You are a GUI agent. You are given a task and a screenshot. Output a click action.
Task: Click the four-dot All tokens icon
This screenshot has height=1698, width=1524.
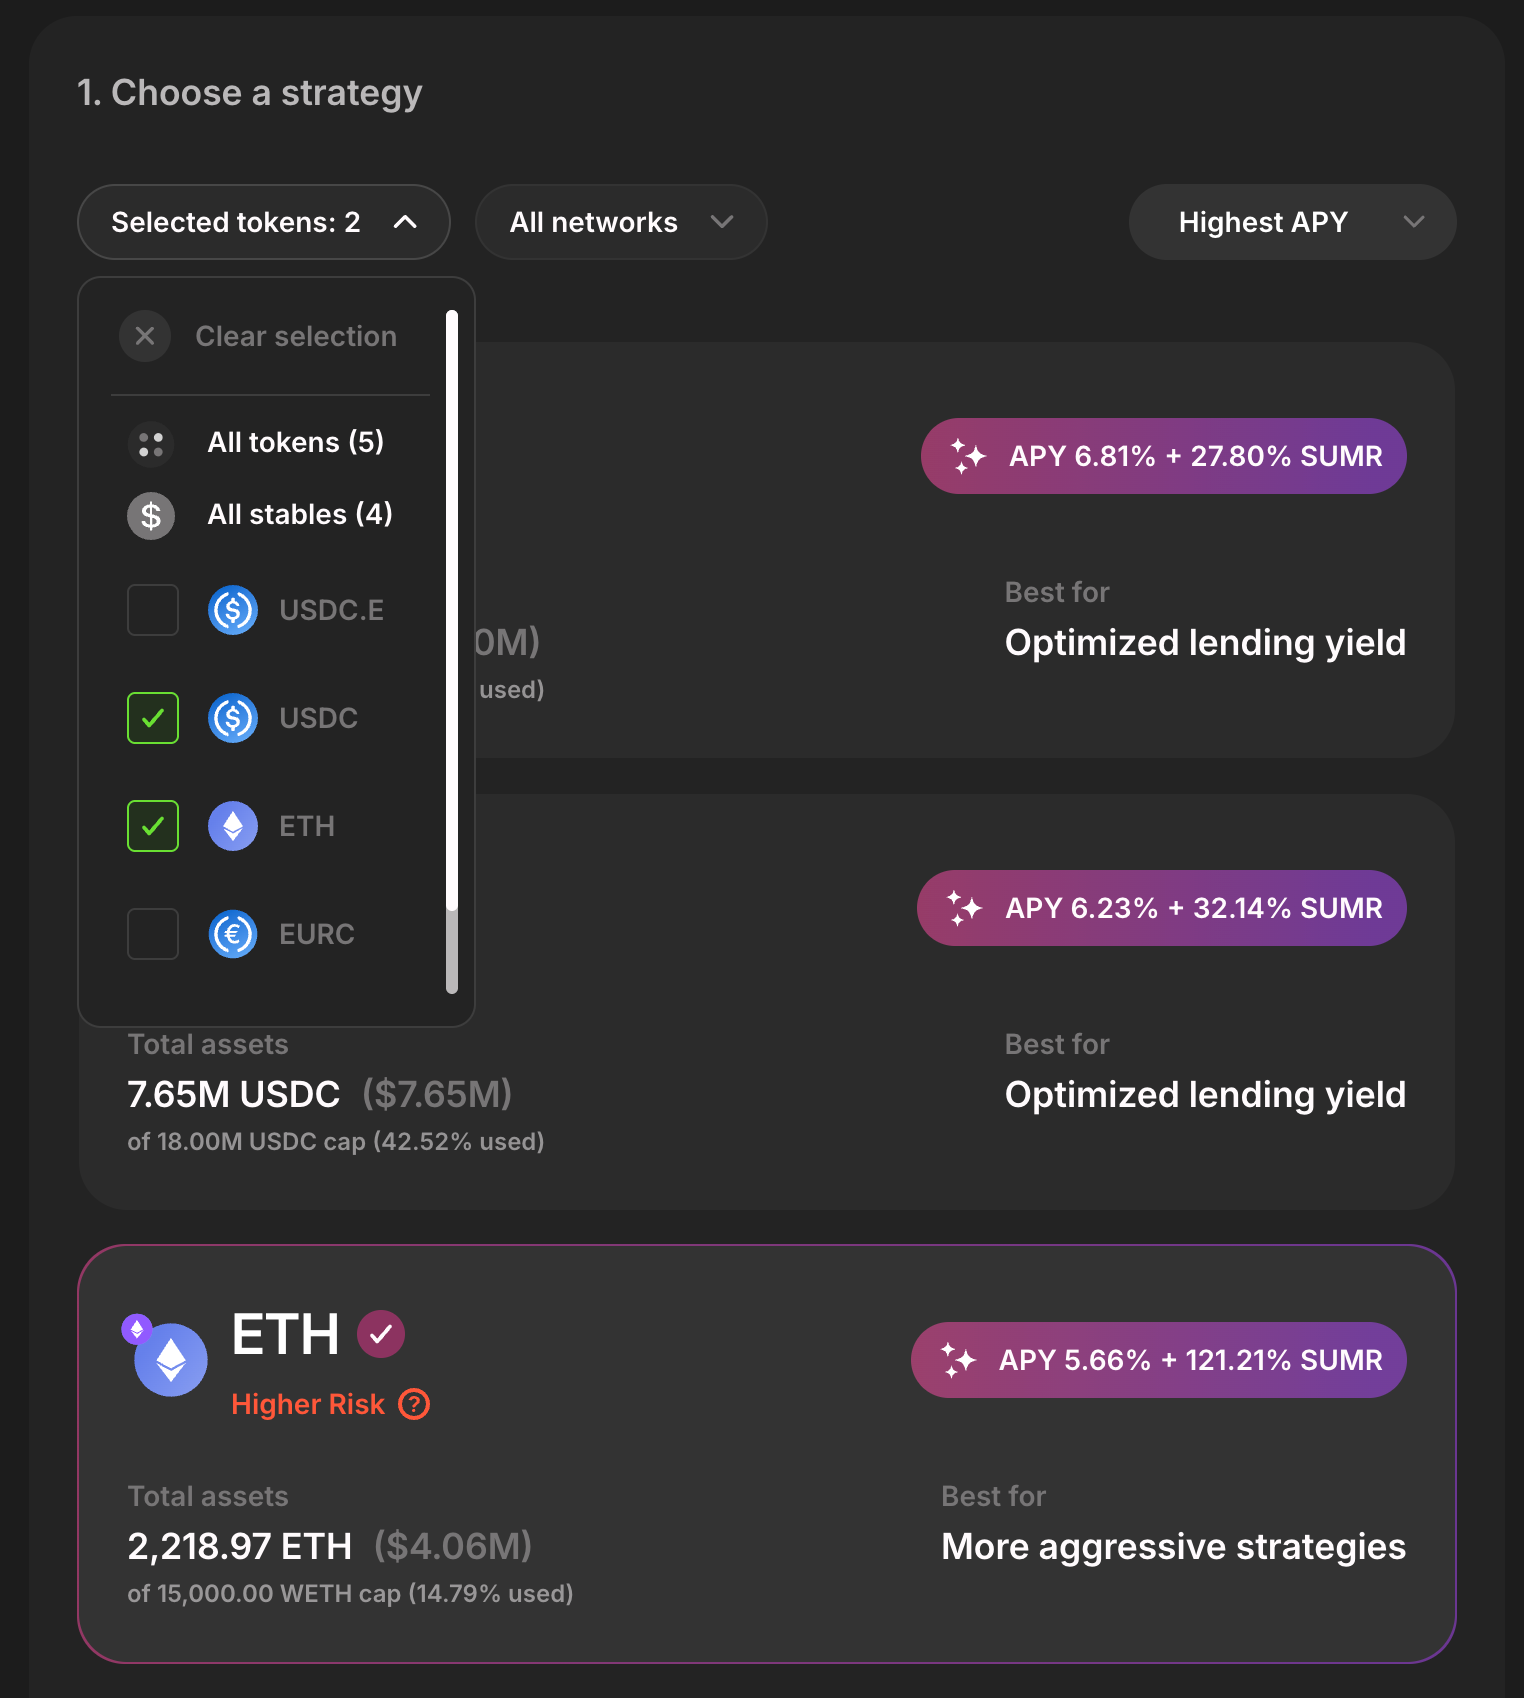click(151, 444)
